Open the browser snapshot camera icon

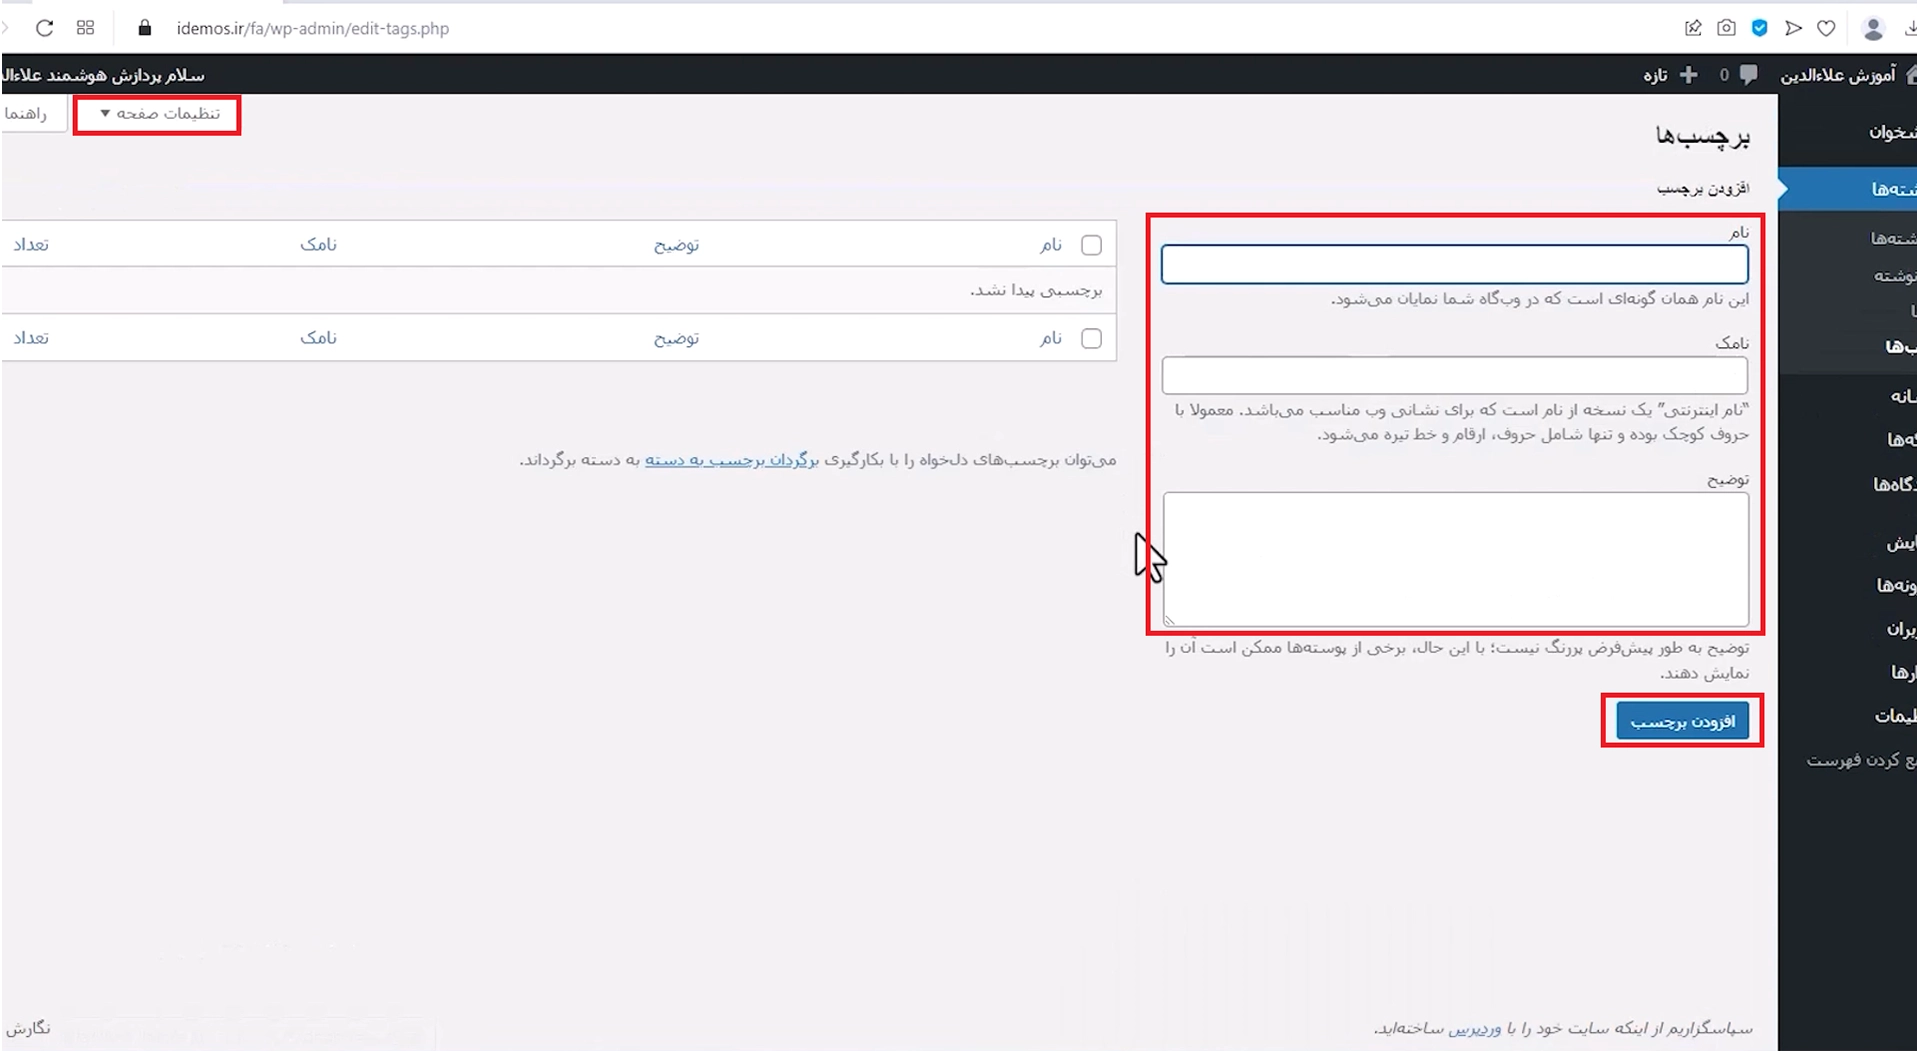click(1726, 28)
